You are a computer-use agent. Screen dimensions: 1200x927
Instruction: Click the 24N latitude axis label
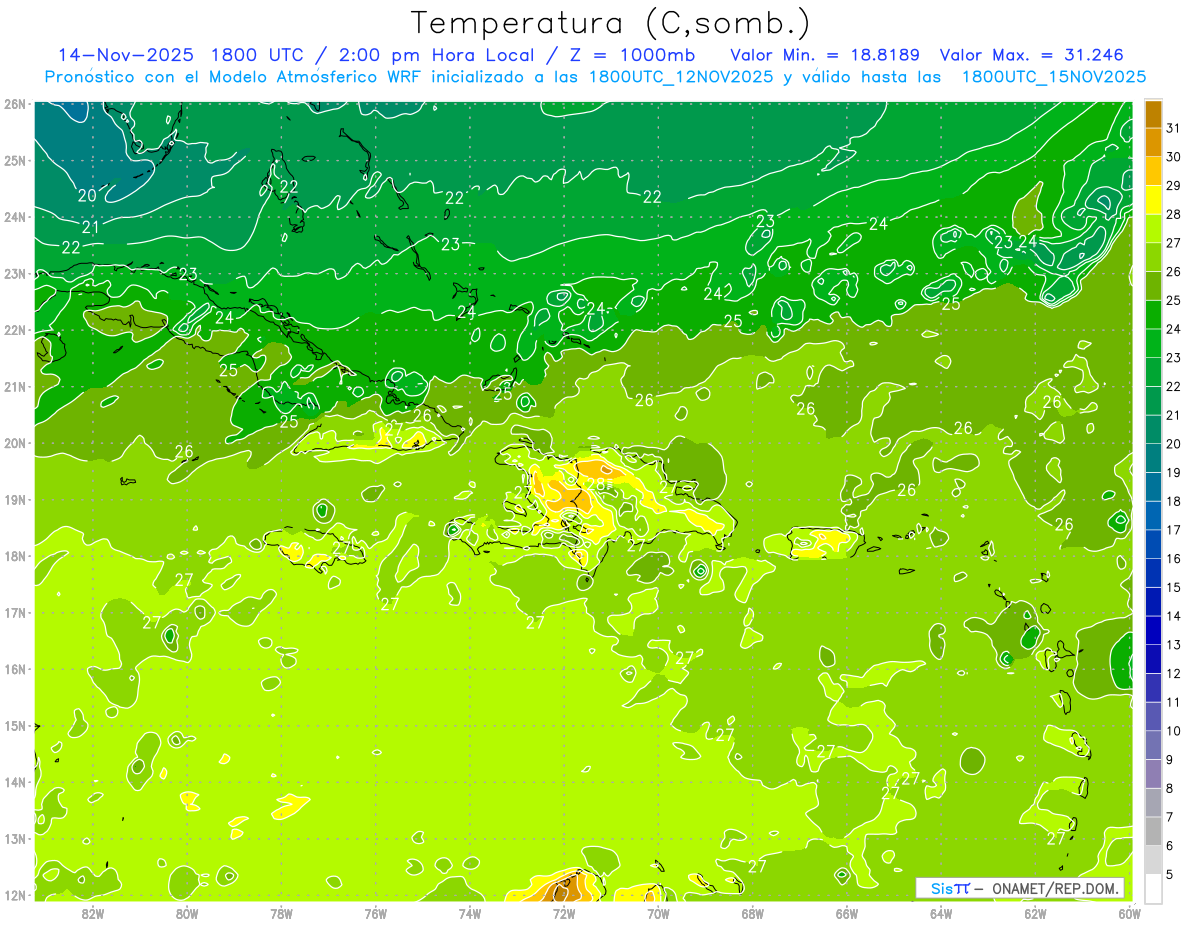(x=13, y=216)
